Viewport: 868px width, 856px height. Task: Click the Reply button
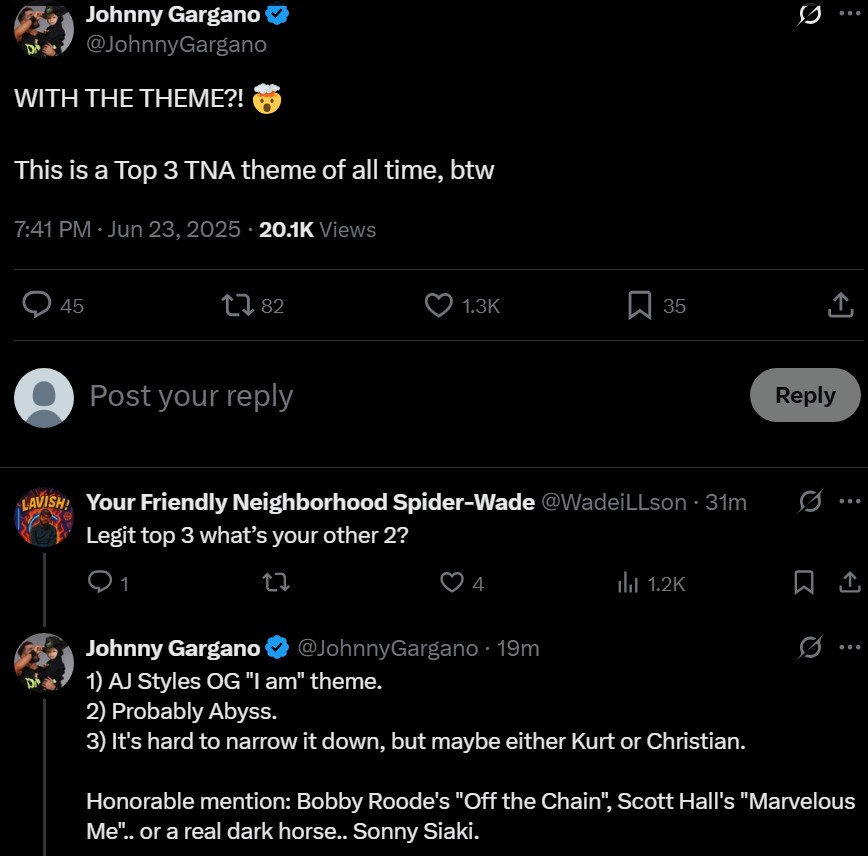tap(805, 395)
